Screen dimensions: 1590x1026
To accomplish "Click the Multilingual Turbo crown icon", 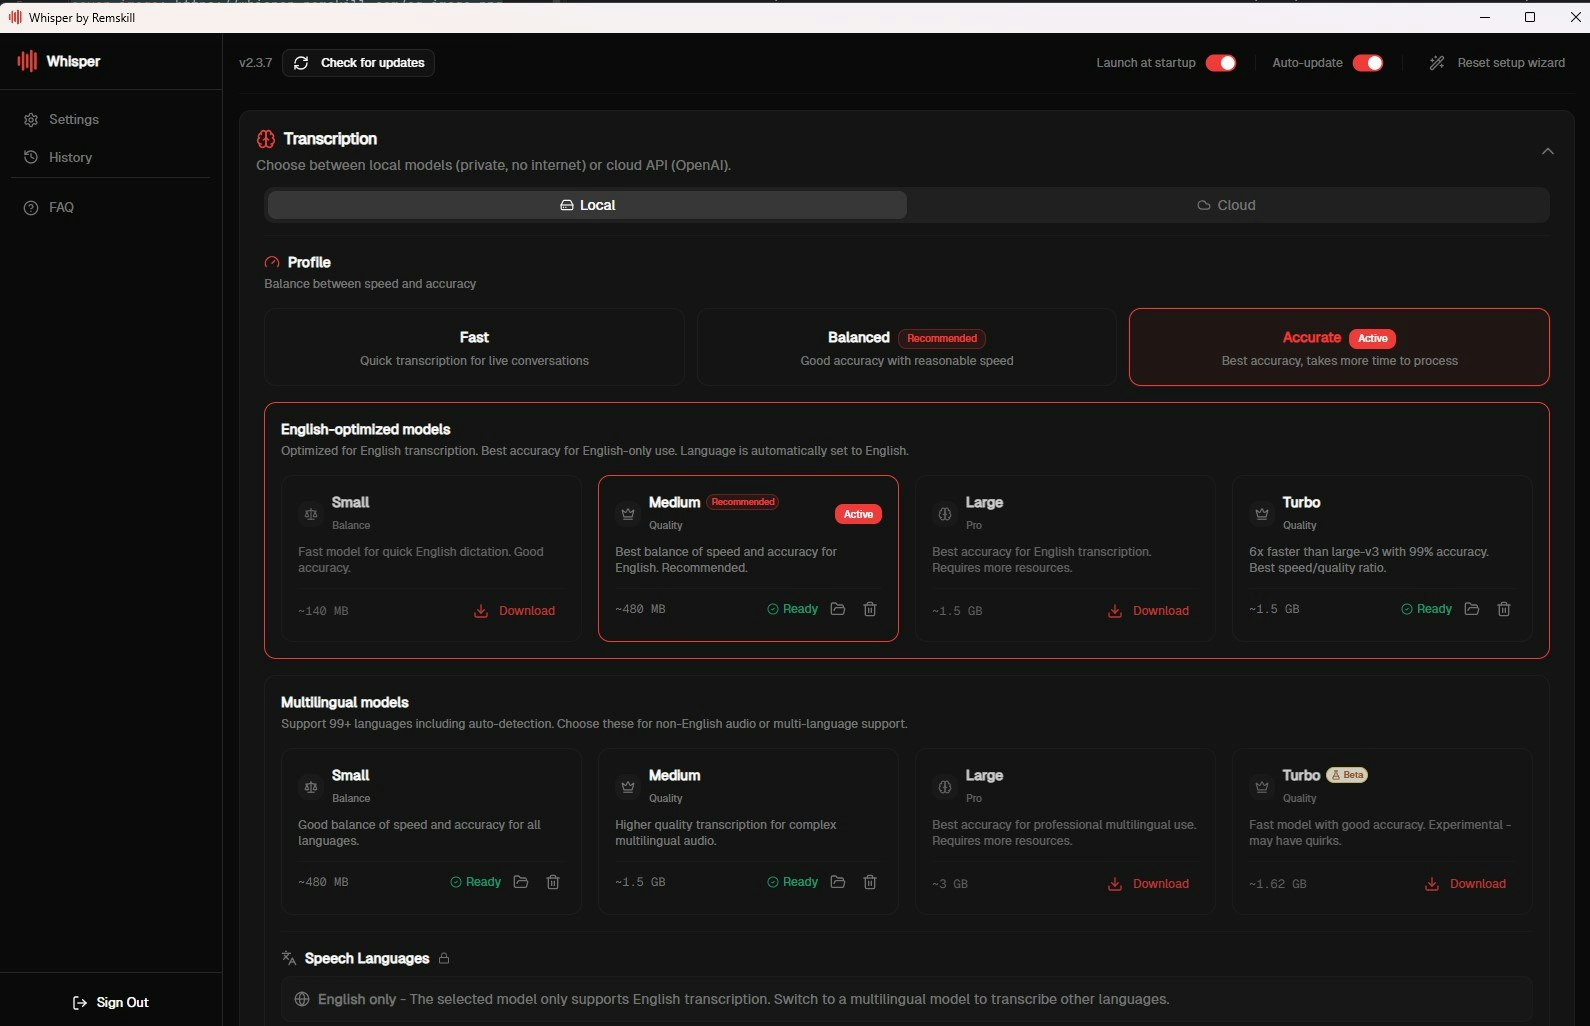I will coord(1262,787).
